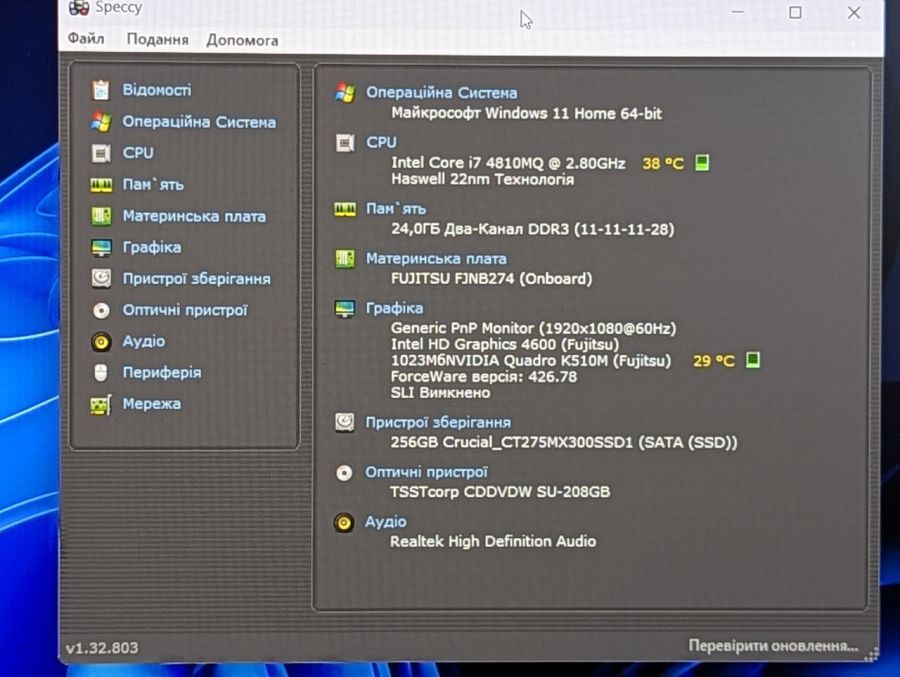Click Графіка heading link in summary

[x=394, y=308]
